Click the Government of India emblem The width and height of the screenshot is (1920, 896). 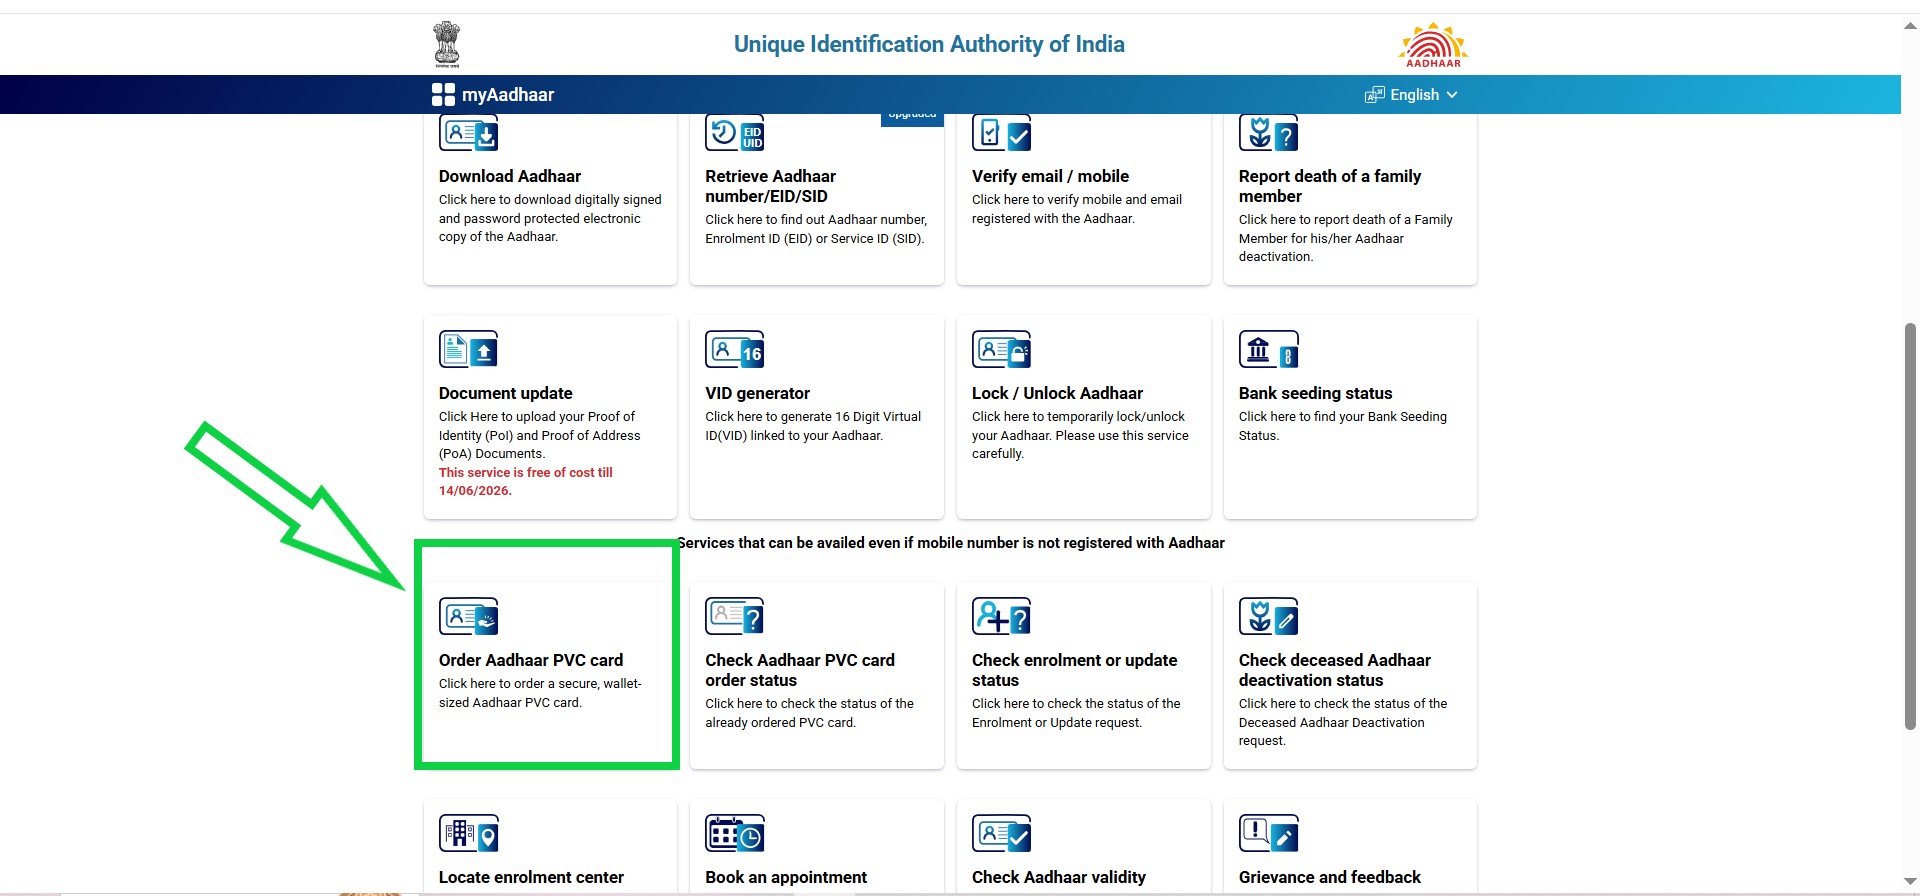coord(447,44)
